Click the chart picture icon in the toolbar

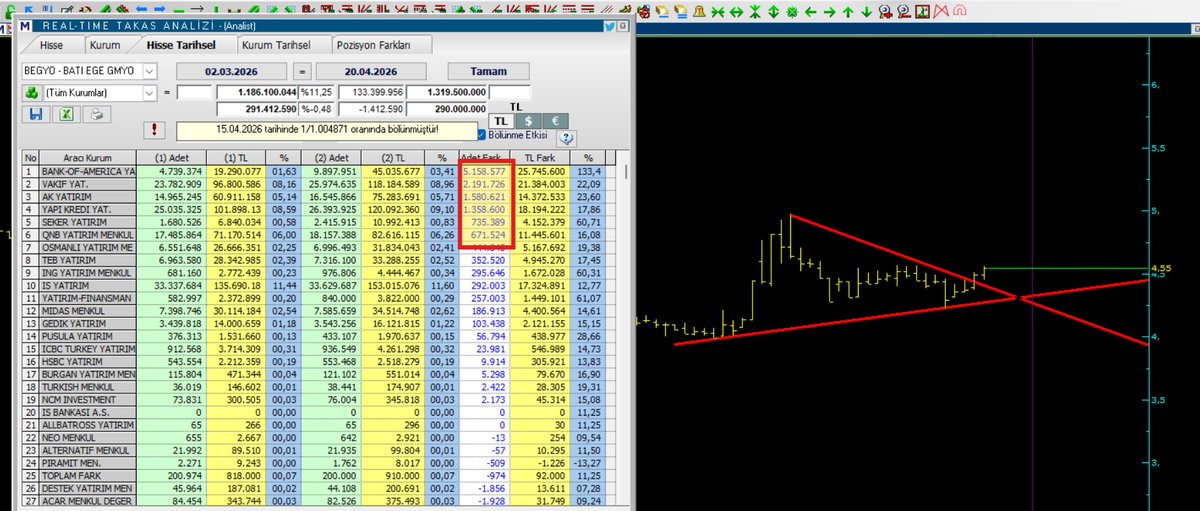pos(922,12)
